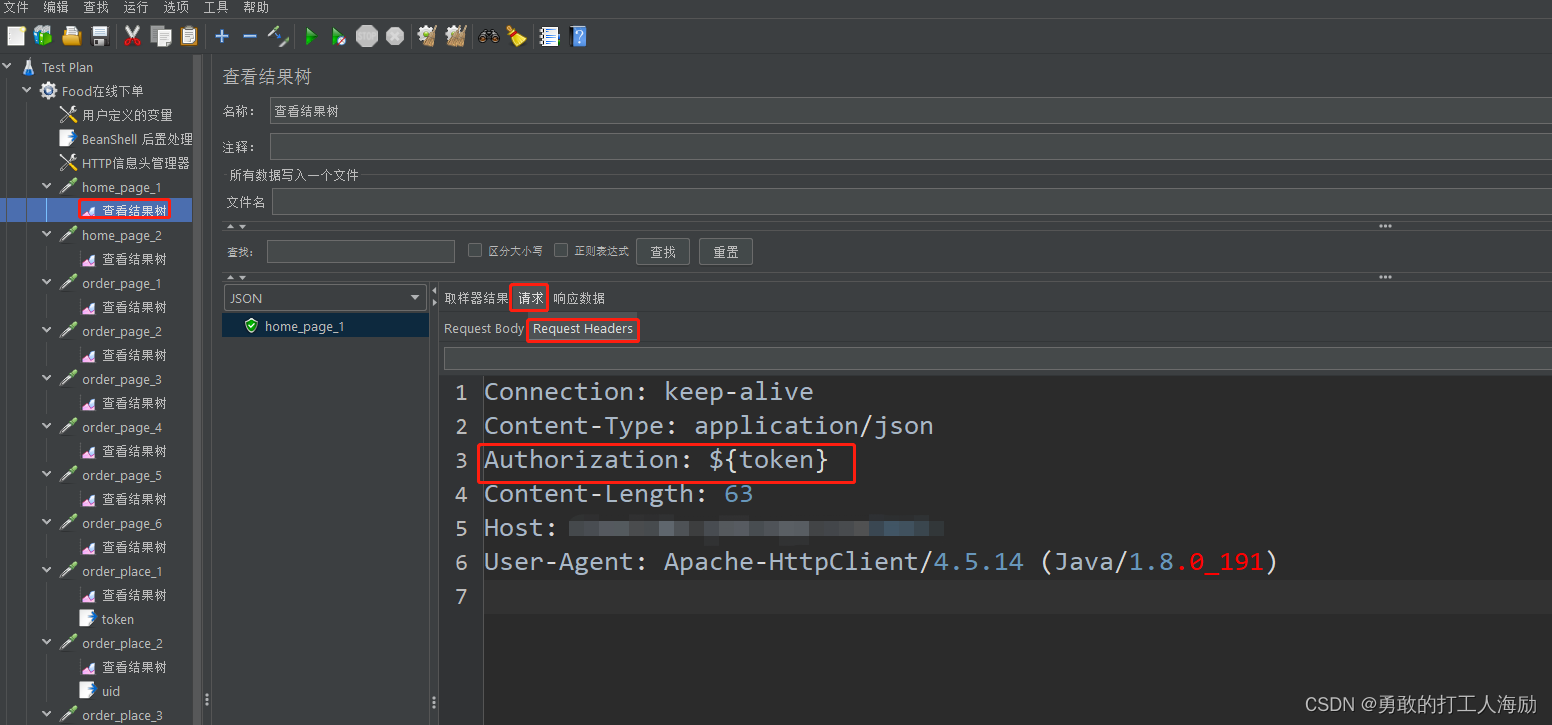Collapse the Test Plan tree node
Image resolution: width=1552 pixels, height=725 pixels.
pyautogui.click(x=8, y=67)
